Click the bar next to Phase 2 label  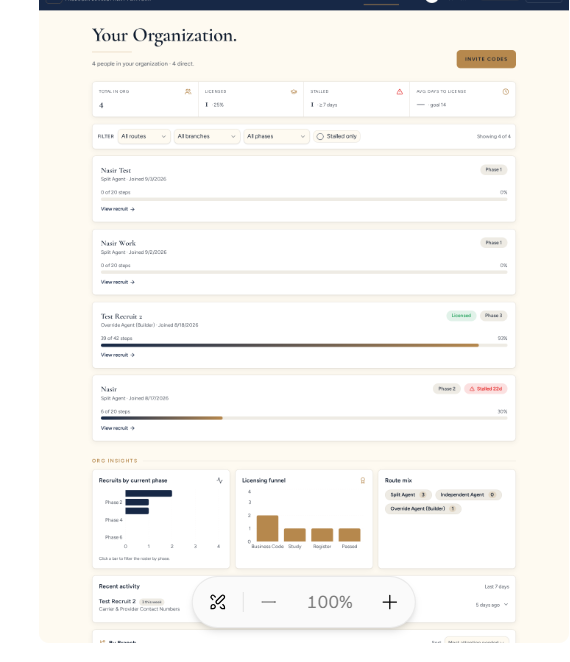[x=137, y=502]
